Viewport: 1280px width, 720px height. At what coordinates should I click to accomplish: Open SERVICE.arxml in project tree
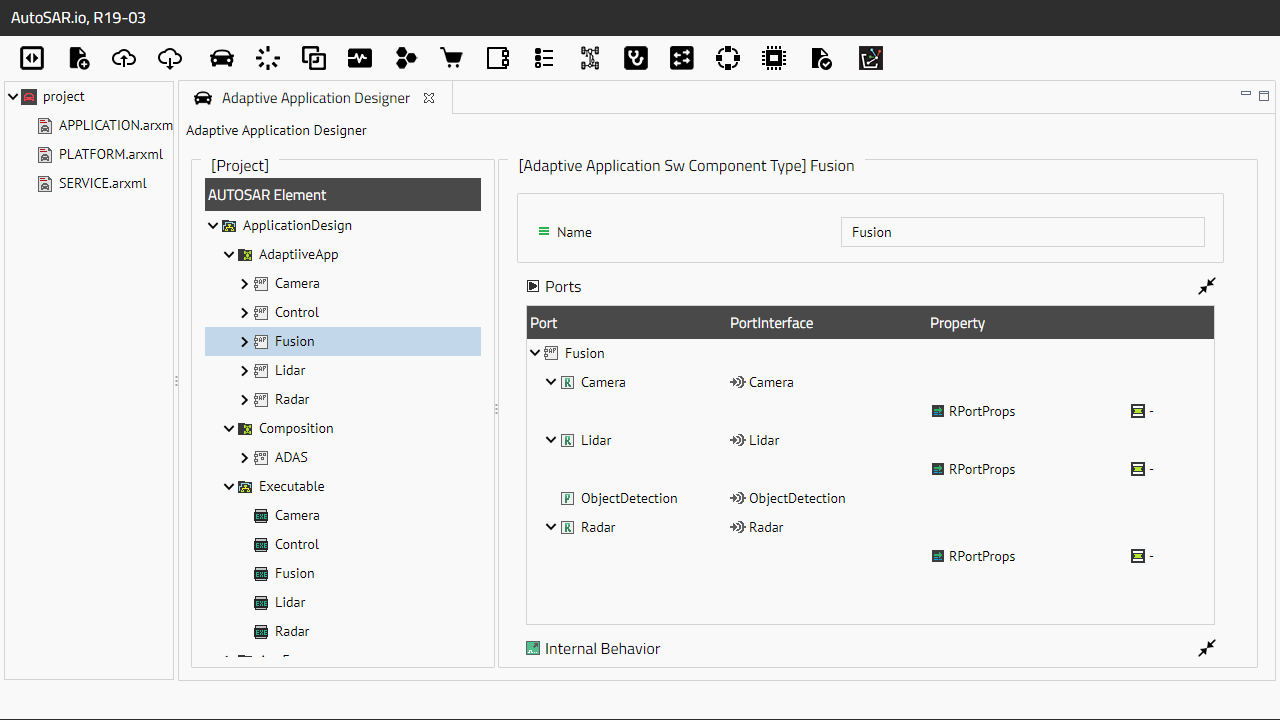coord(102,183)
